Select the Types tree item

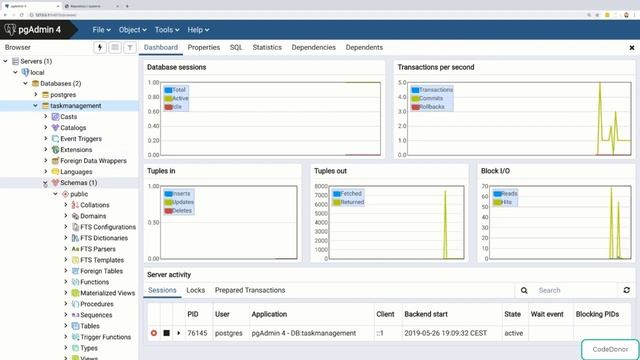pyautogui.click(x=89, y=348)
